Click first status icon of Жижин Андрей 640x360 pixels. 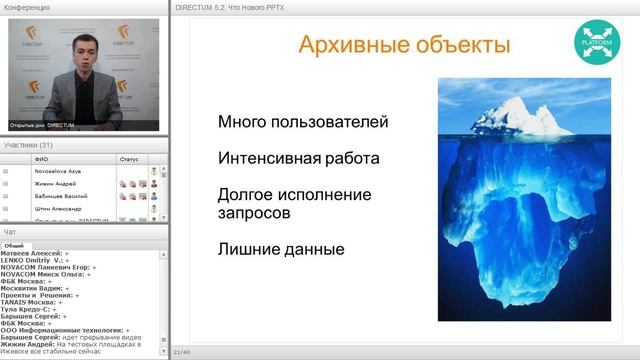122,184
